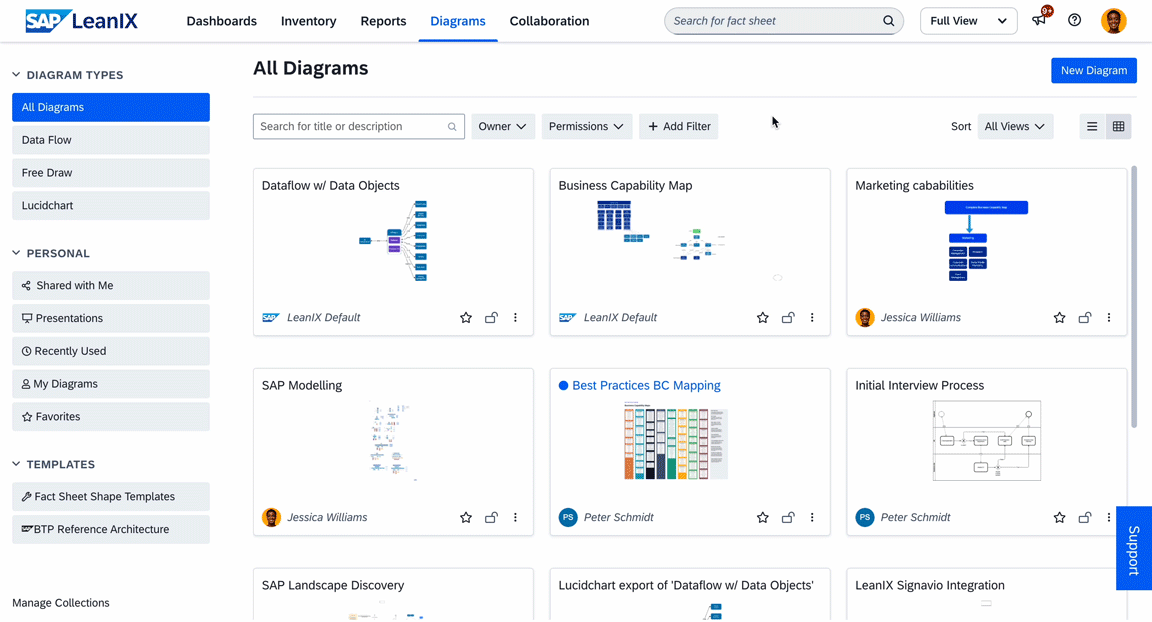Open more options on SAP Modelling
The width and height of the screenshot is (1152, 622).
click(515, 517)
